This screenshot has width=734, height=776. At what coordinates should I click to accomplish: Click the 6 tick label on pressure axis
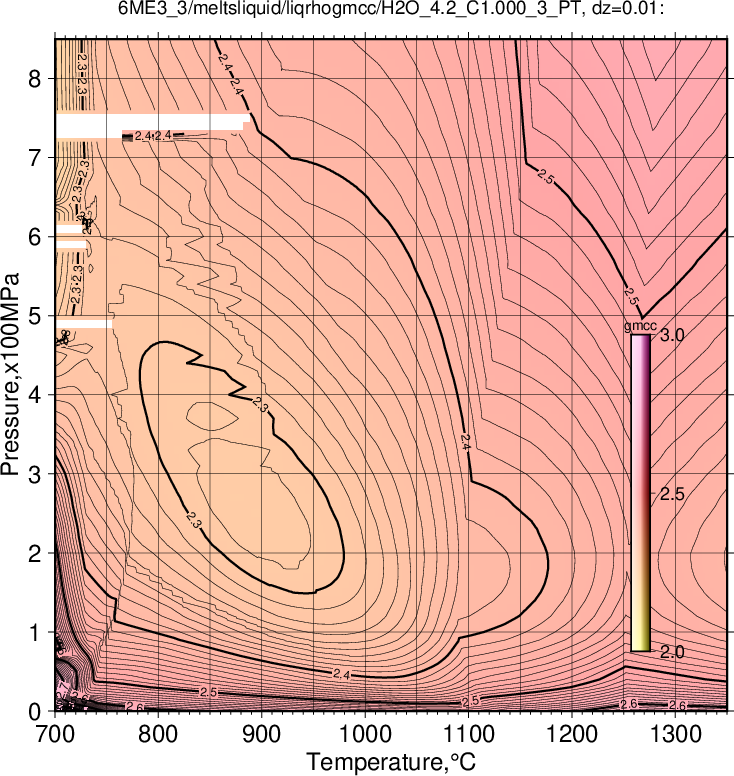[x=35, y=237]
